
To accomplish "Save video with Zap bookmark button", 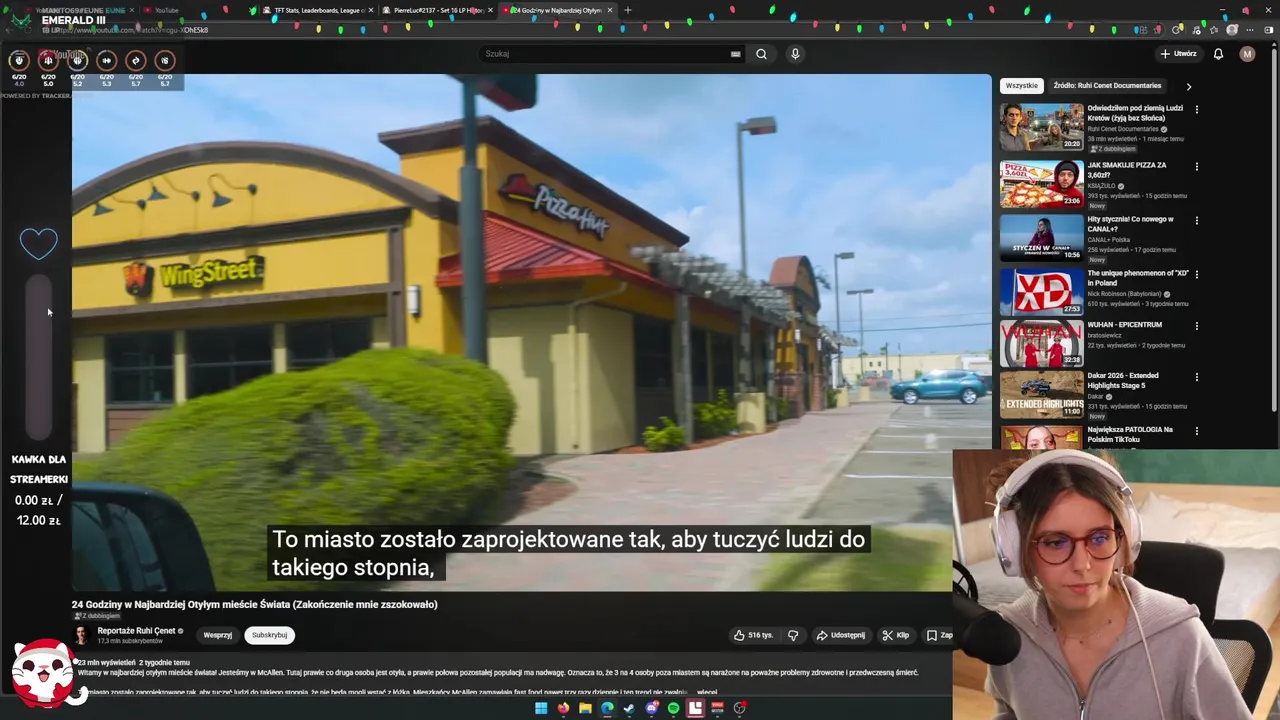I will (938, 635).
